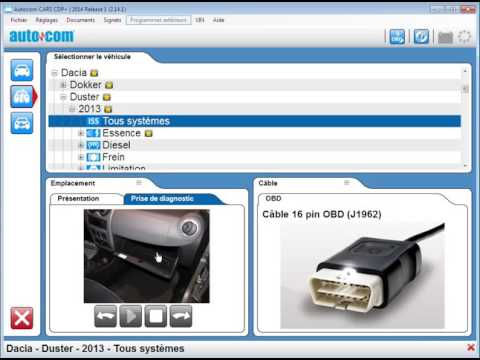Collapse the Duster tree node

tap(63, 97)
